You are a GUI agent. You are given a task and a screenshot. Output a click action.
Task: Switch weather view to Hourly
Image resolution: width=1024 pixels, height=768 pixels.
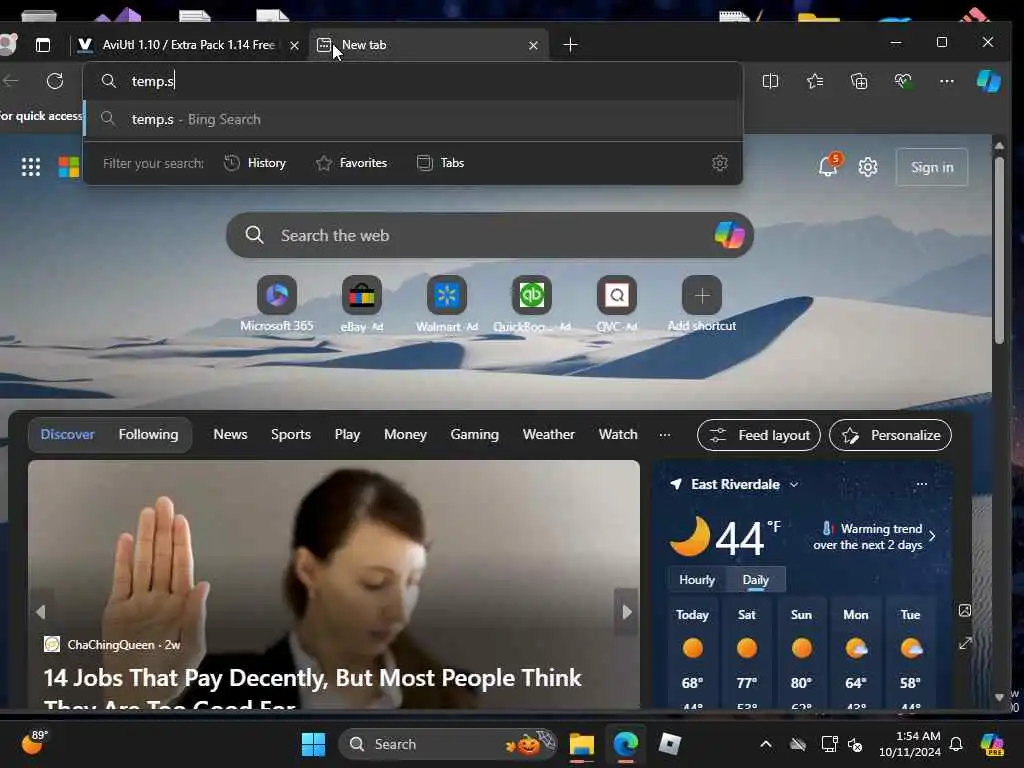(x=697, y=580)
